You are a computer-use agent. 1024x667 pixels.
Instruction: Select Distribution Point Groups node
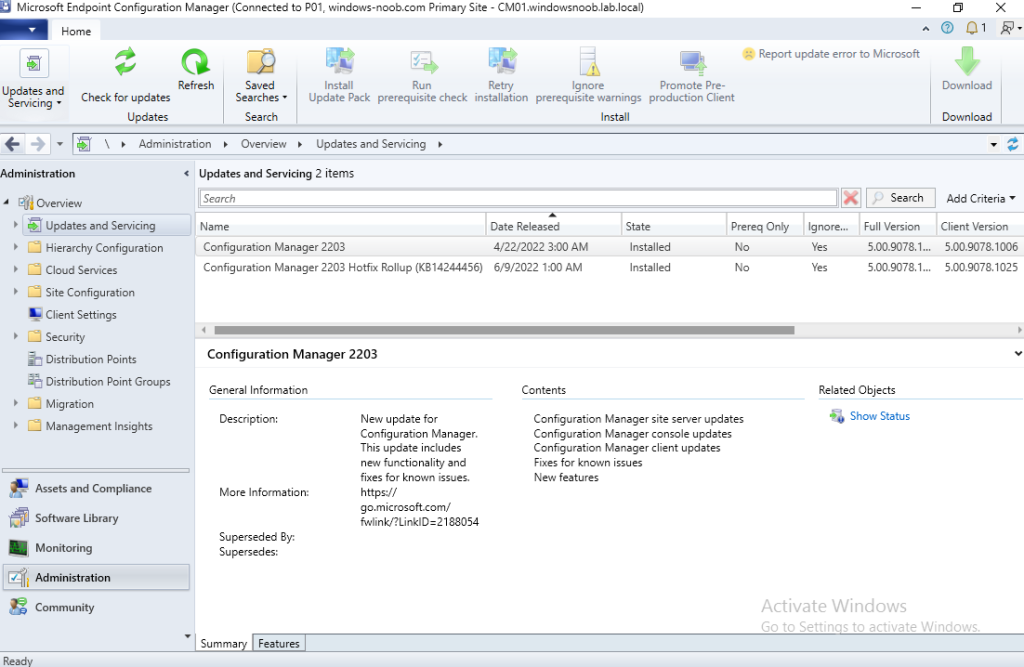108,382
